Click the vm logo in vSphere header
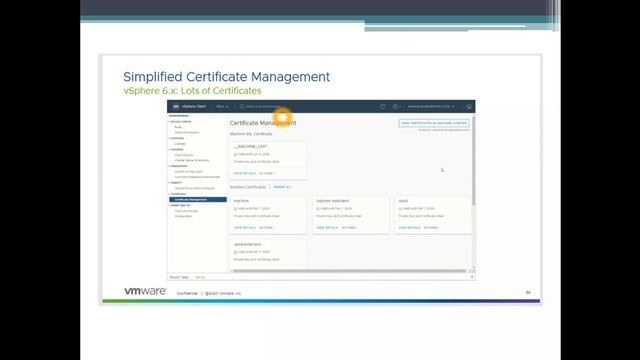 176,107
